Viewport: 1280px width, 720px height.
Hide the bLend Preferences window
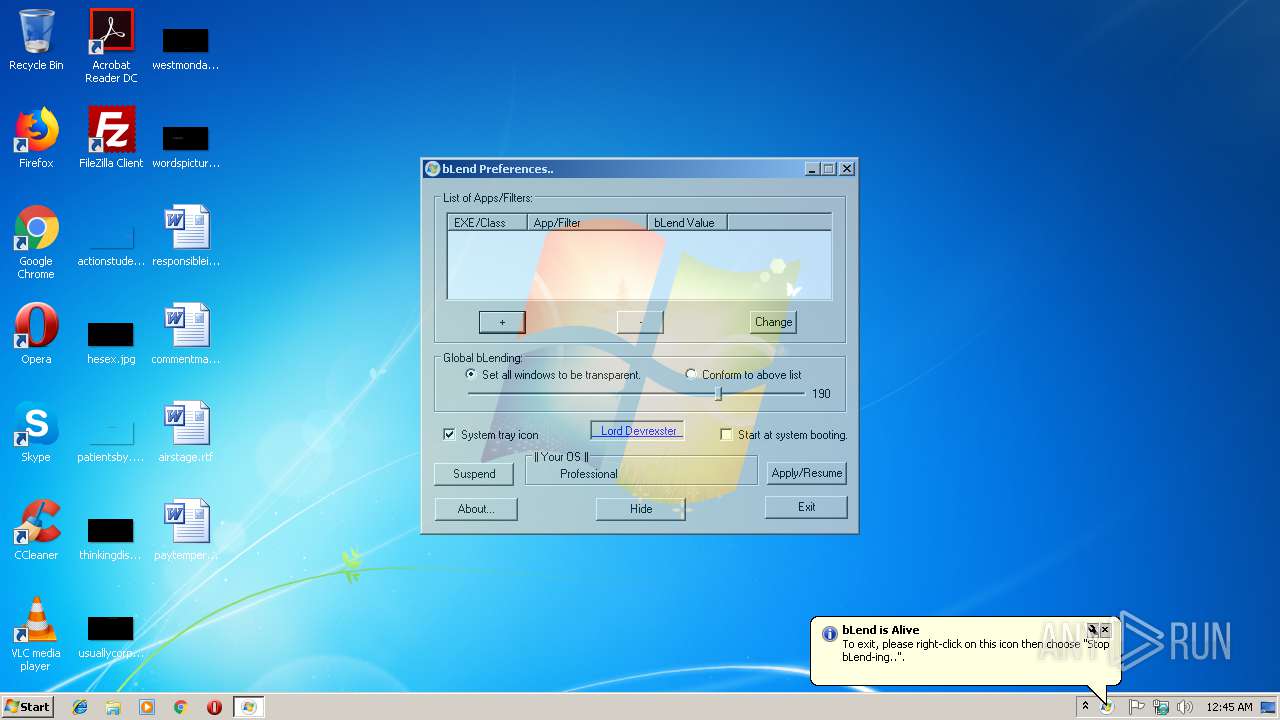[x=641, y=509]
